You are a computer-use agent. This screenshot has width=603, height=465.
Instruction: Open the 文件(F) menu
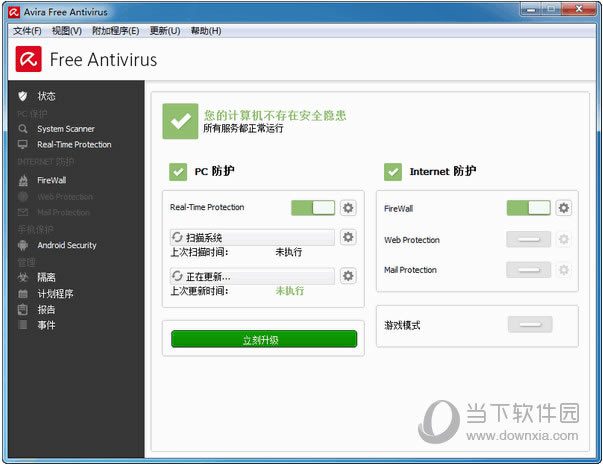tap(27, 31)
